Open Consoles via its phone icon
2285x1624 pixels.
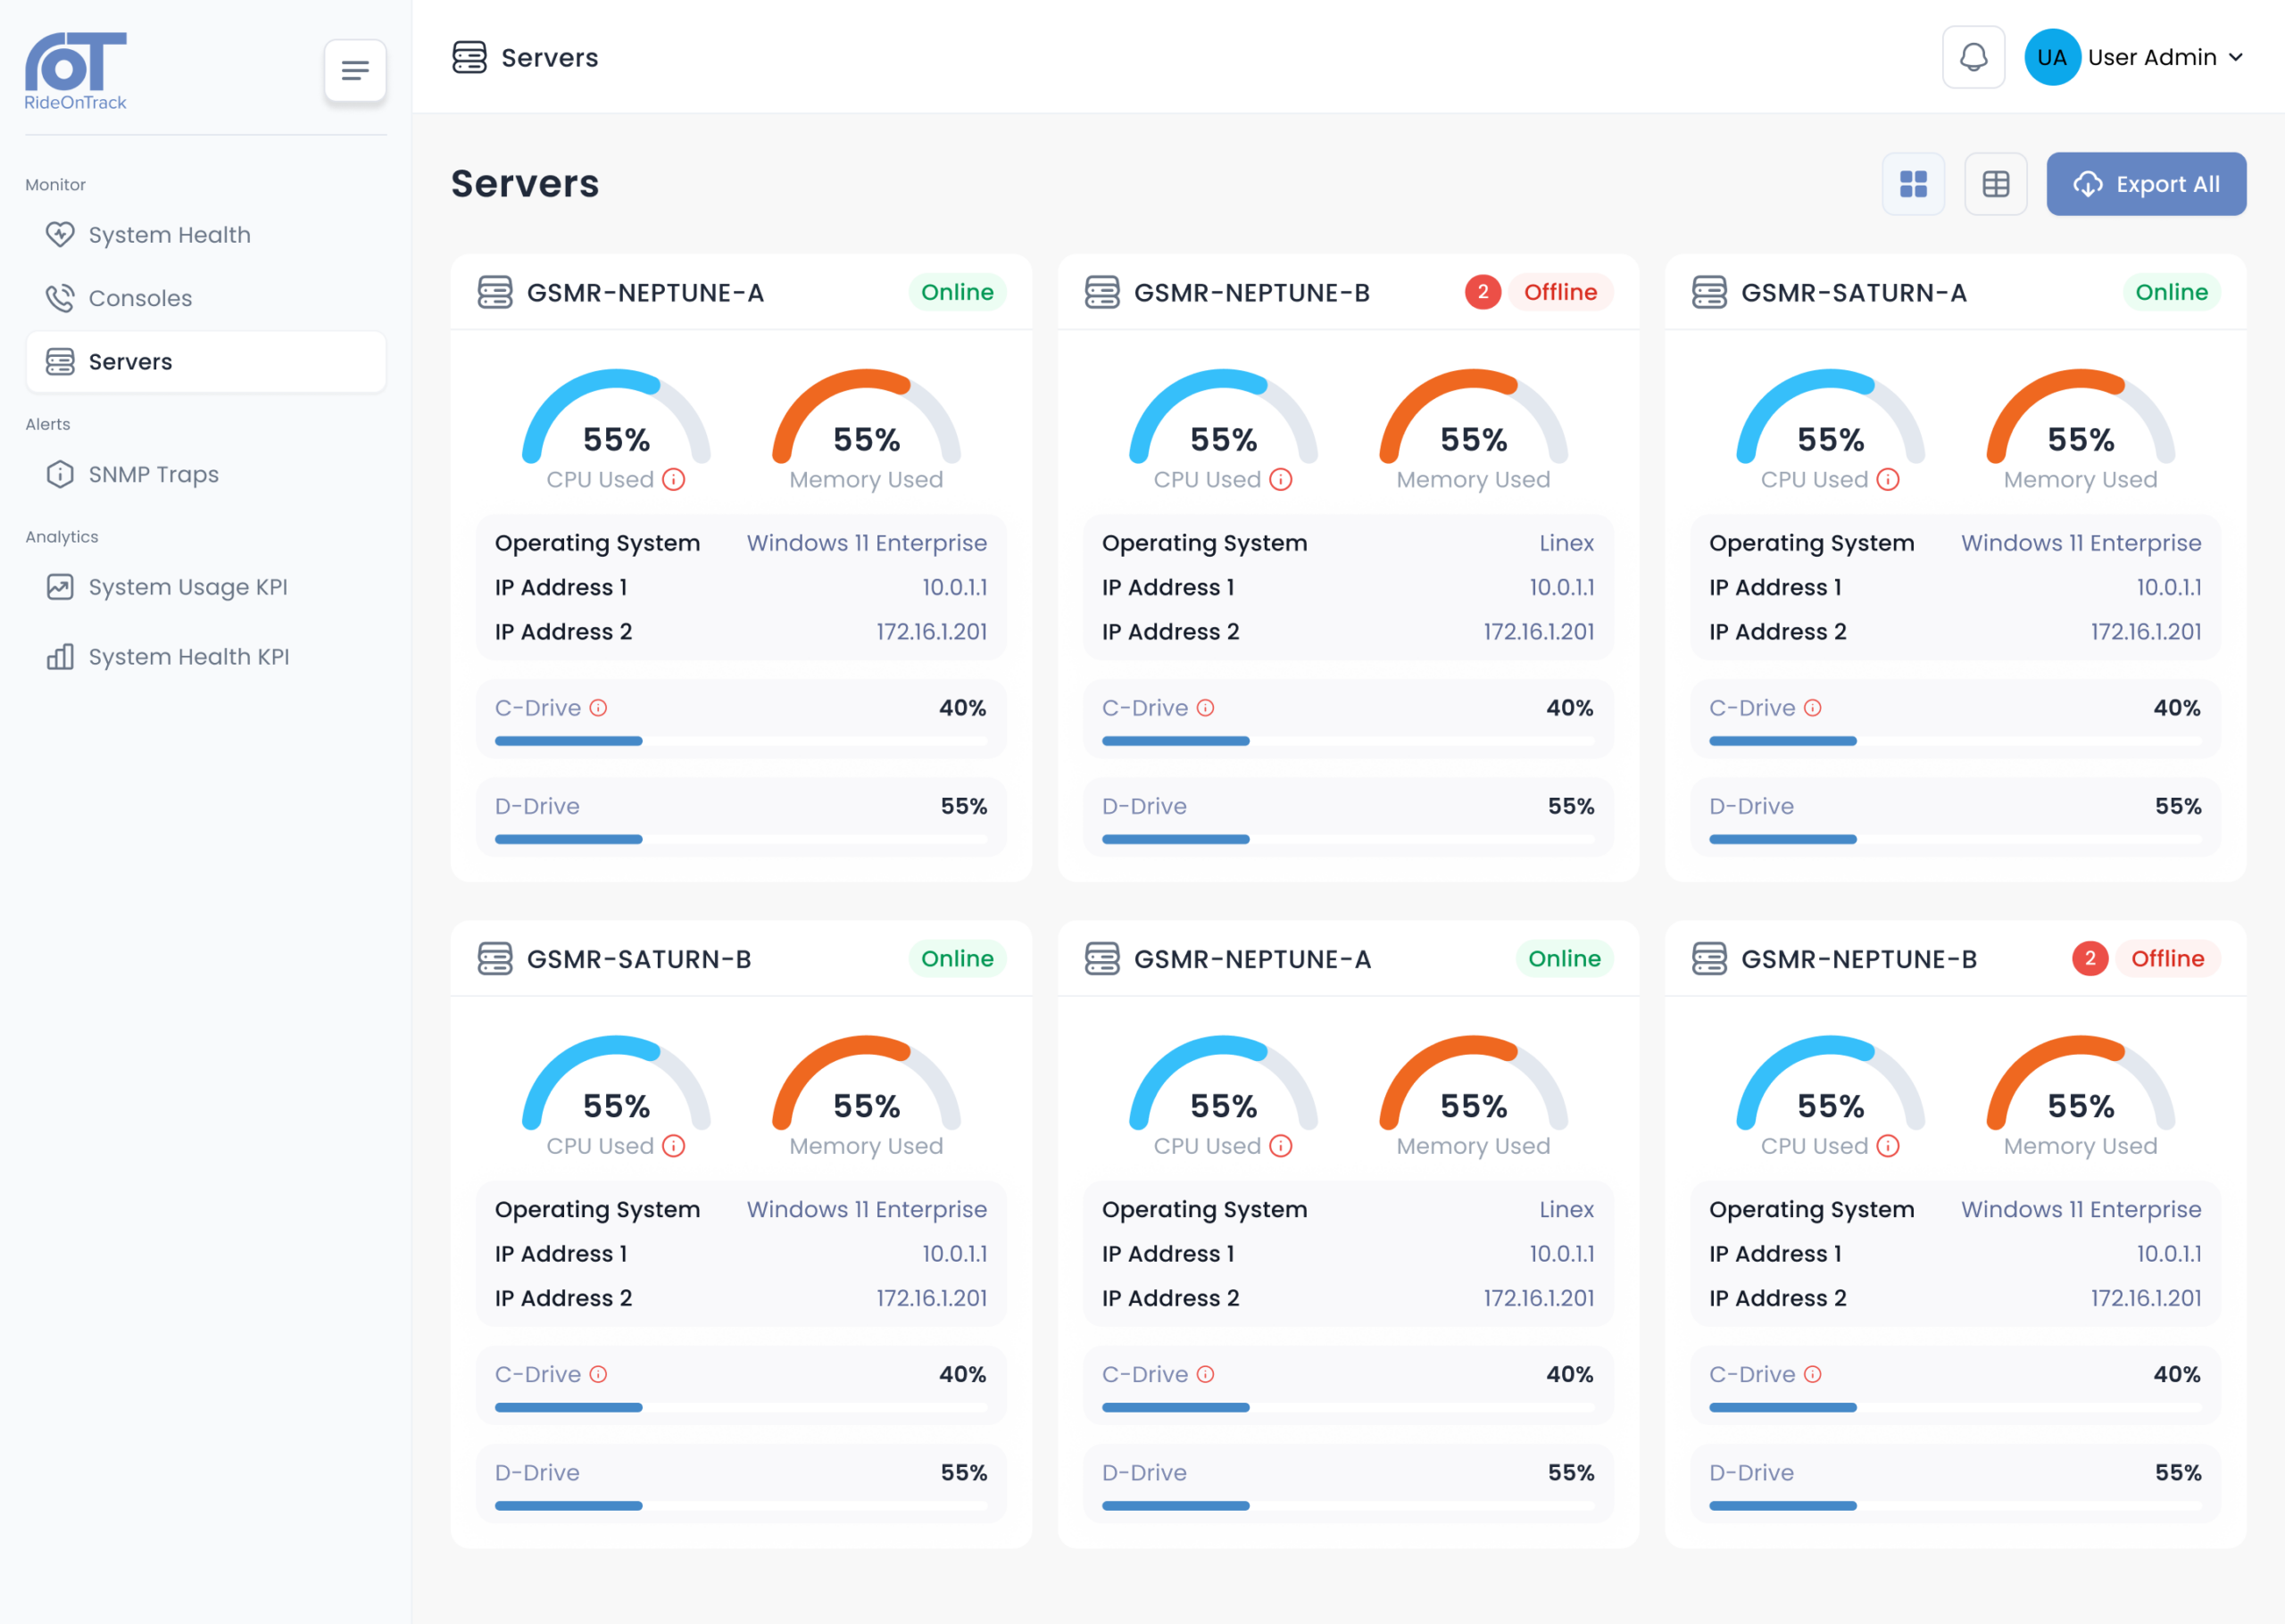[60, 298]
